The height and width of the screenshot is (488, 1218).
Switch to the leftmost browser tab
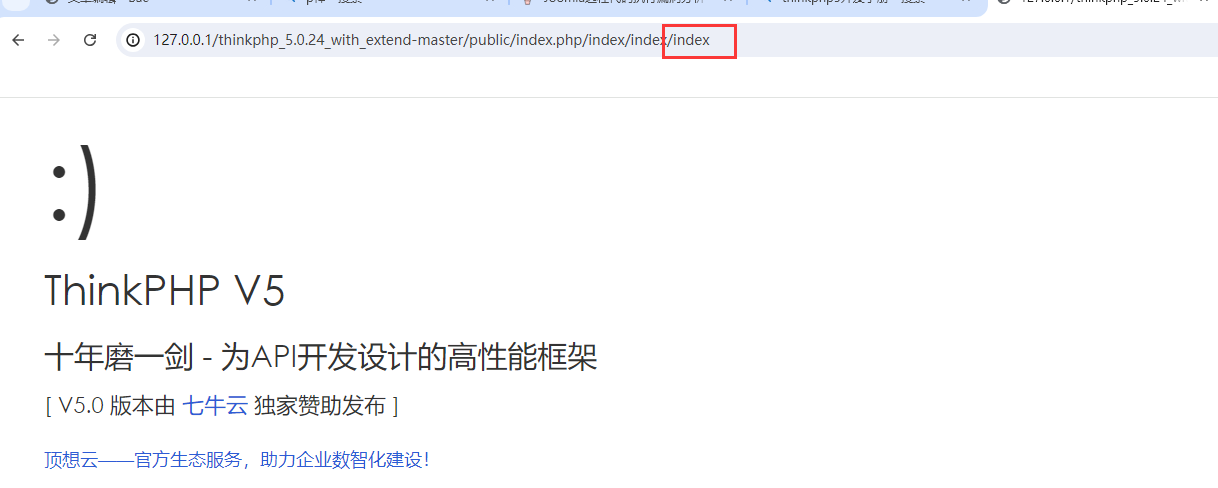click(150, 4)
